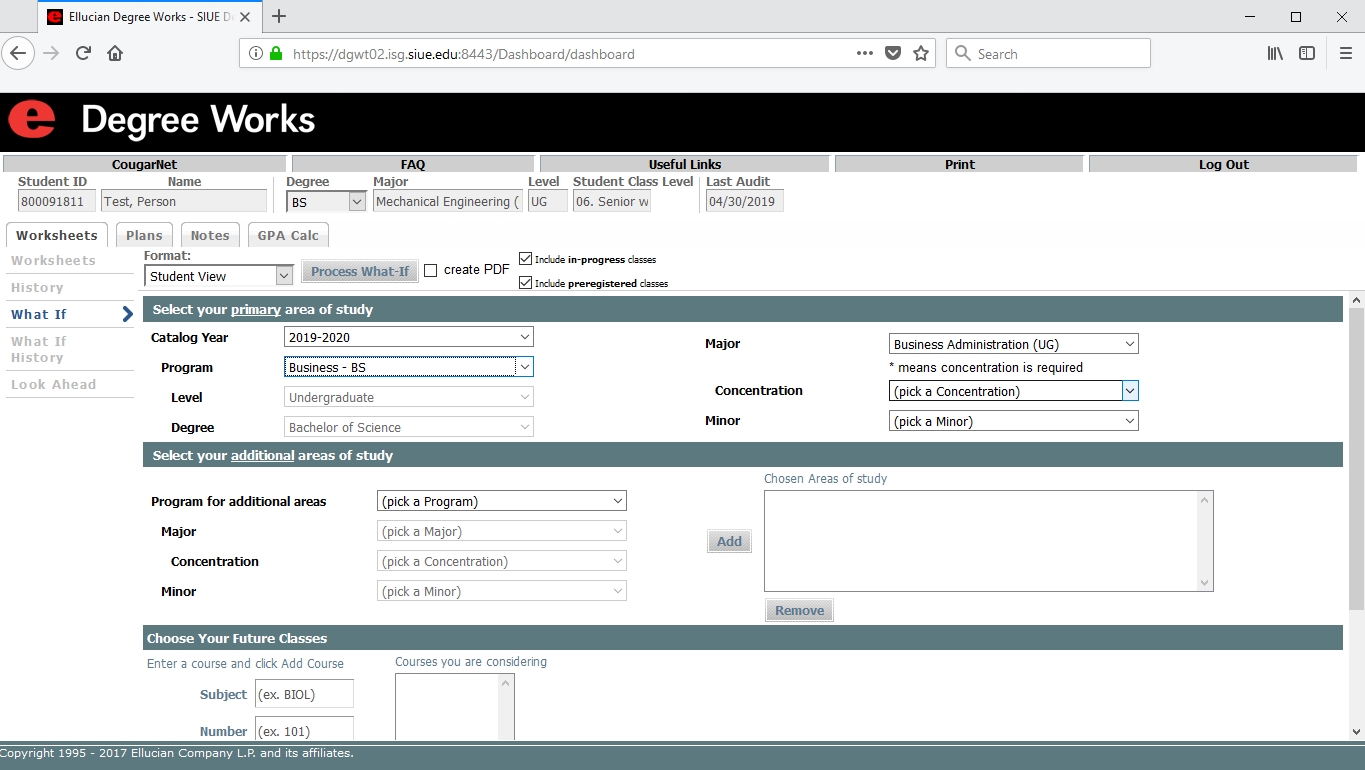Image resolution: width=1365 pixels, height=770 pixels.
Task: Click the Subject input field
Action: point(304,694)
